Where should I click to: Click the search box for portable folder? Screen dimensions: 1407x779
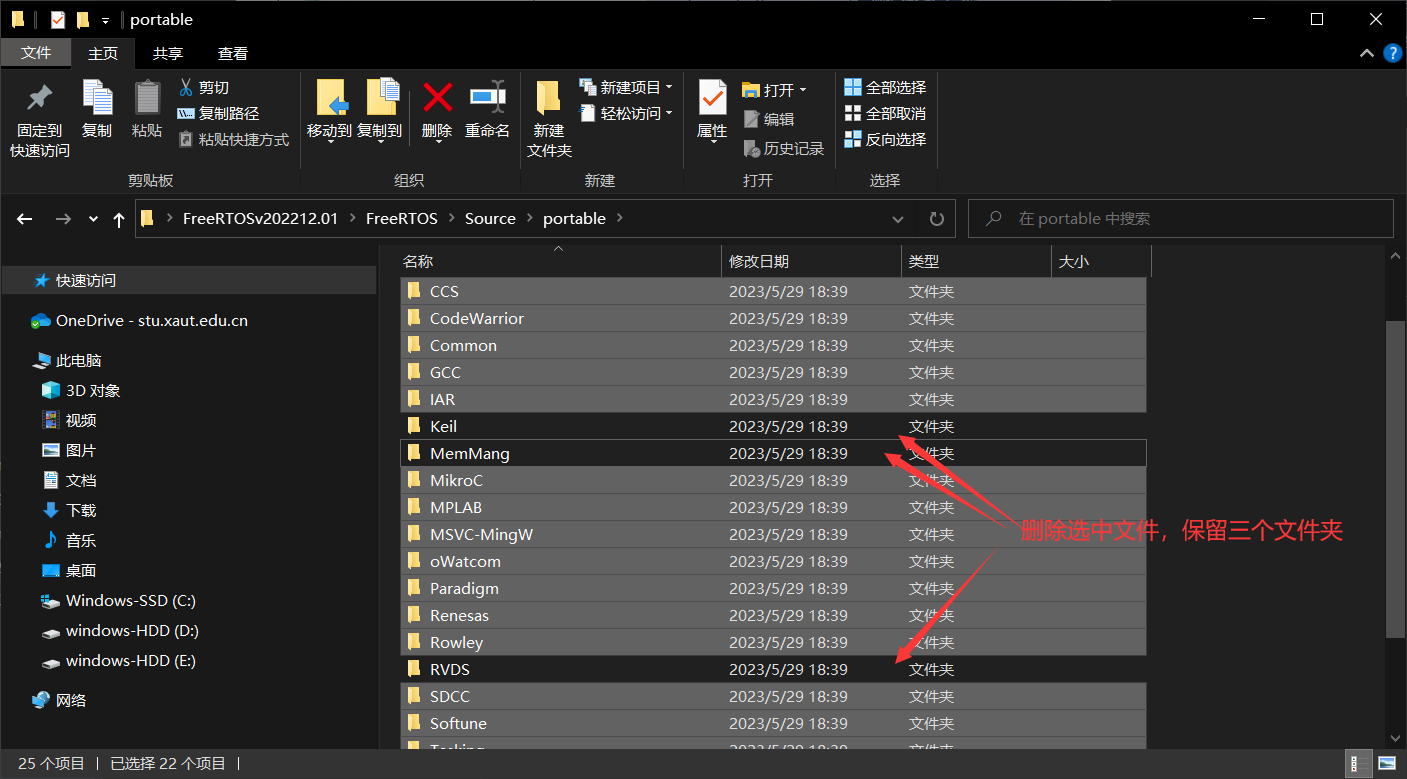click(1180, 219)
